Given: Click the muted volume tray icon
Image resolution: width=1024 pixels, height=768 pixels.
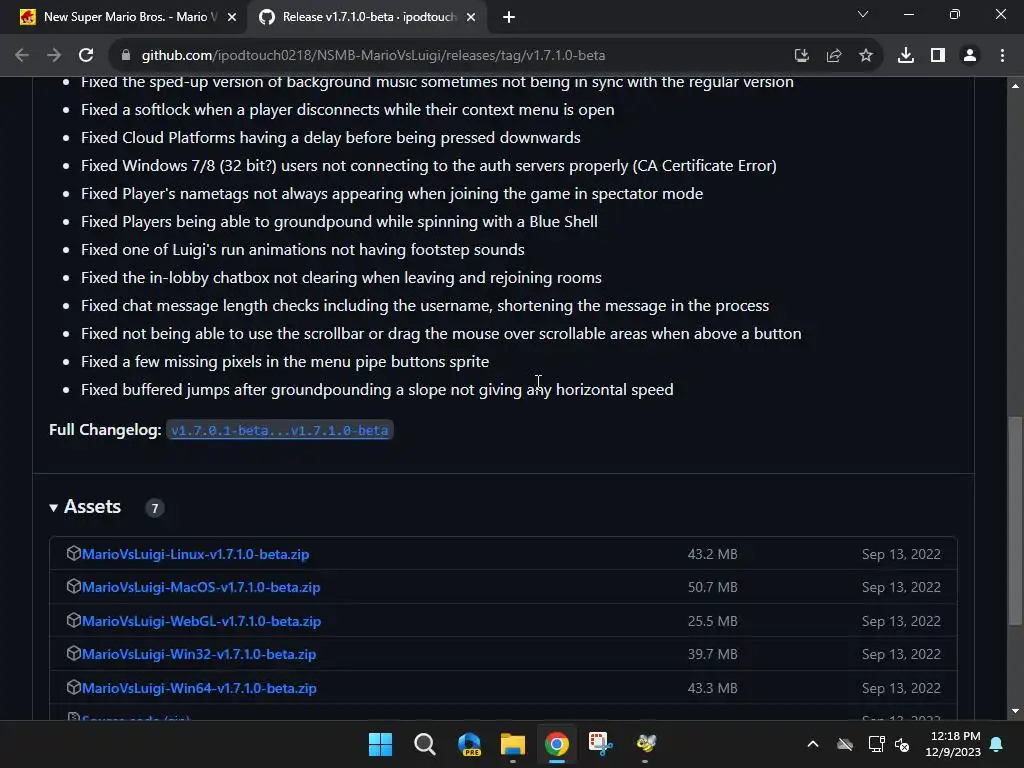Looking at the screenshot, I should point(902,744).
